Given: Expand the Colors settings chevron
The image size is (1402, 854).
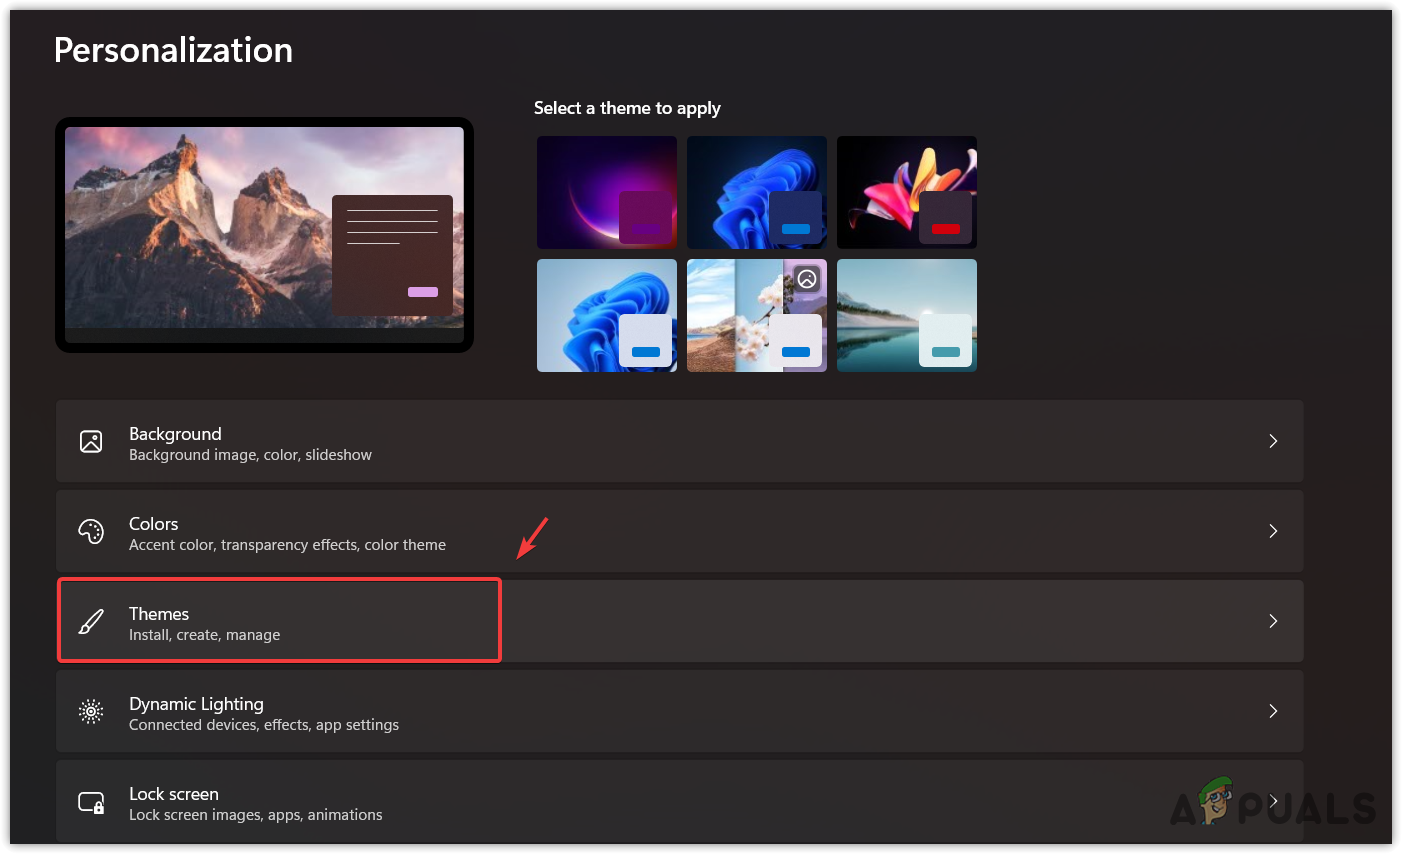Looking at the screenshot, I should click(x=1273, y=531).
